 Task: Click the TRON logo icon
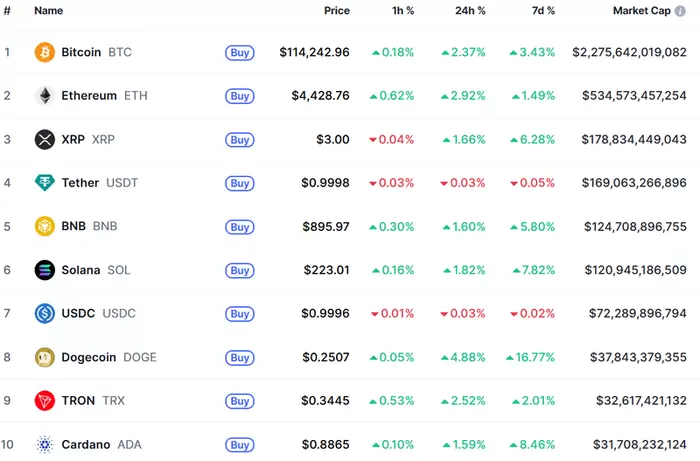(x=44, y=401)
